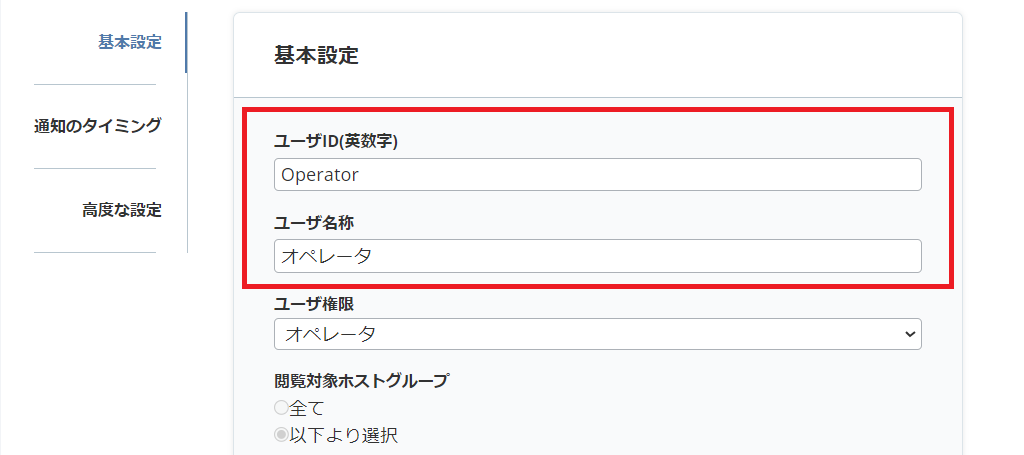Screen dimensions: 1024x455
Task: Click the chevron arrow of ユーザ権限 select
Action: 909,334
